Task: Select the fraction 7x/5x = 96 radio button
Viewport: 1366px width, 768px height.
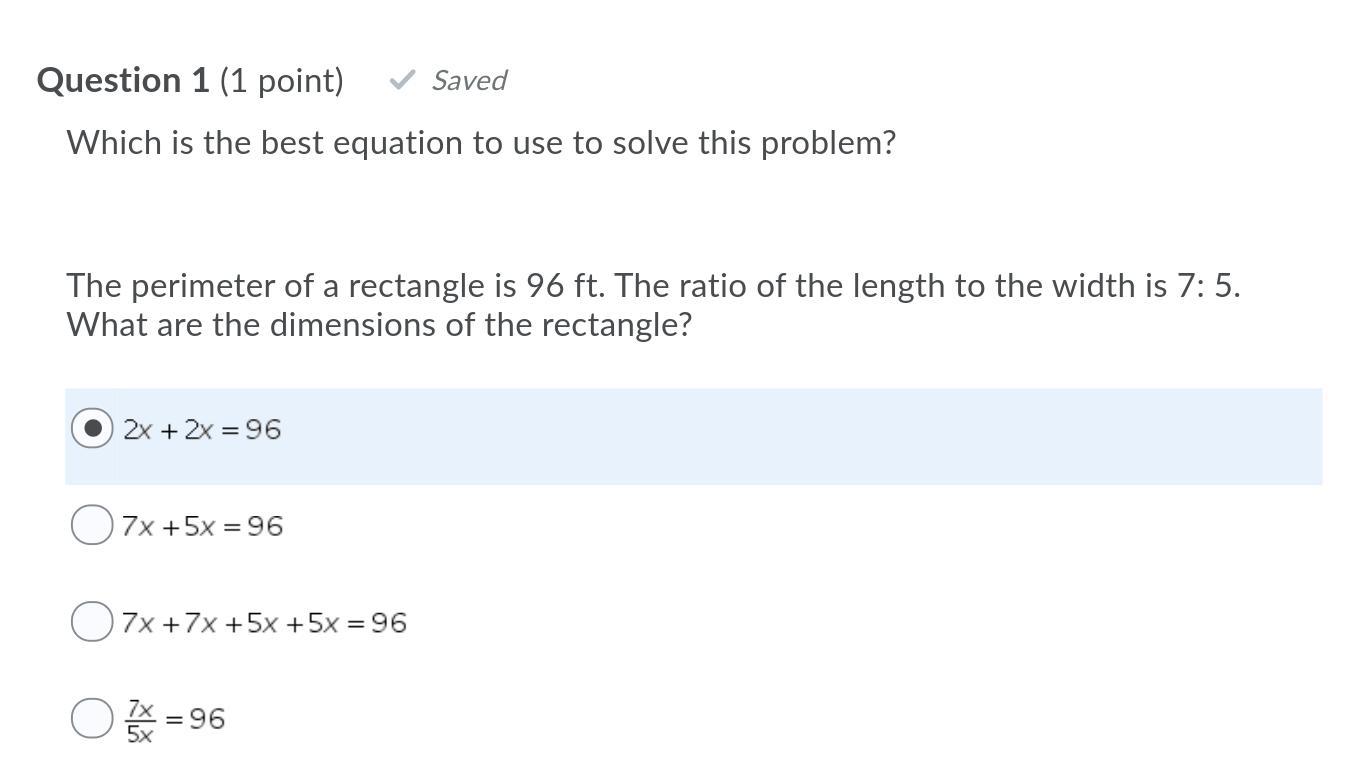Action: (x=92, y=718)
